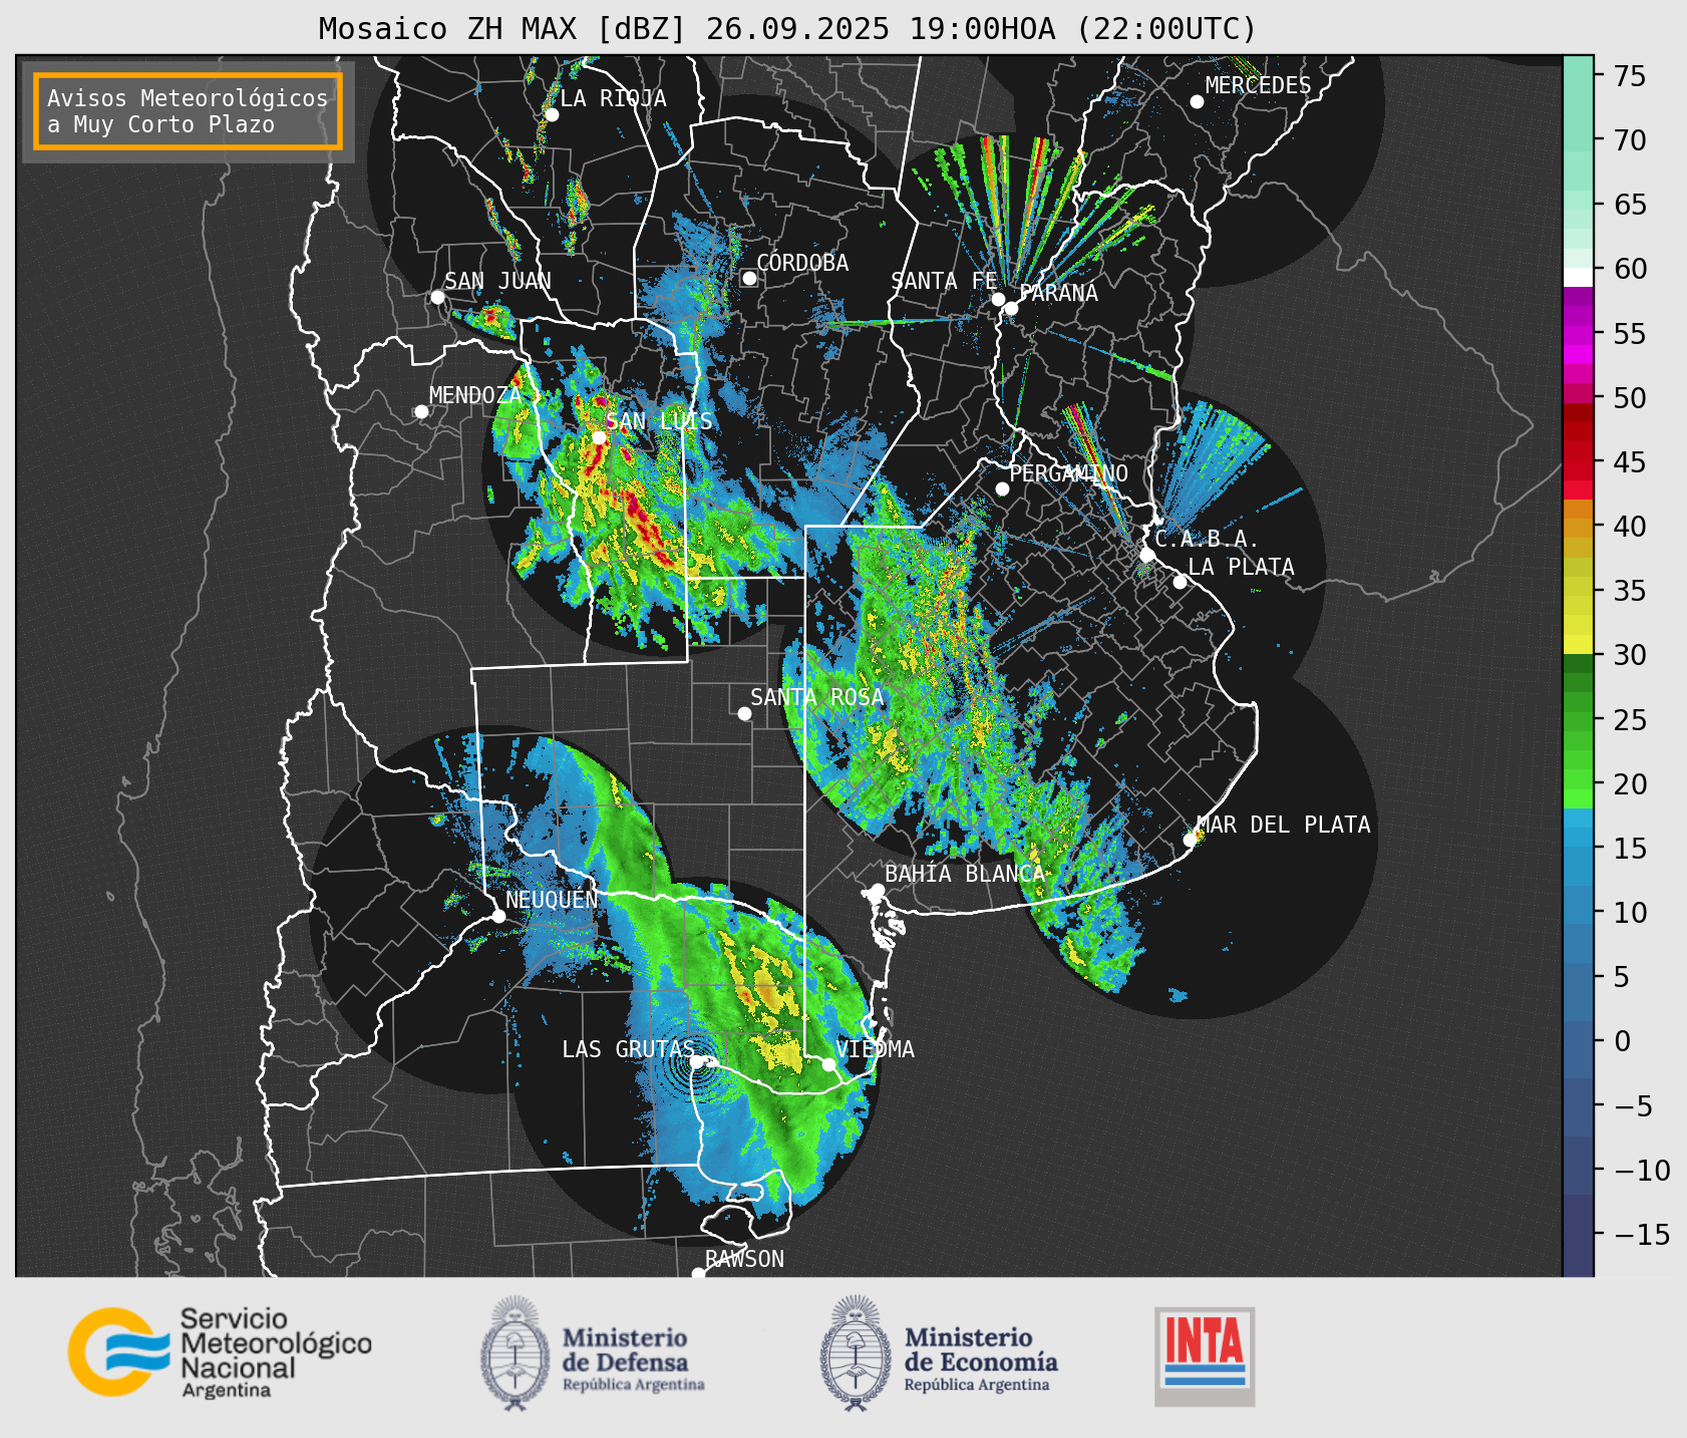Click the Santa Fe city marker

[998, 299]
